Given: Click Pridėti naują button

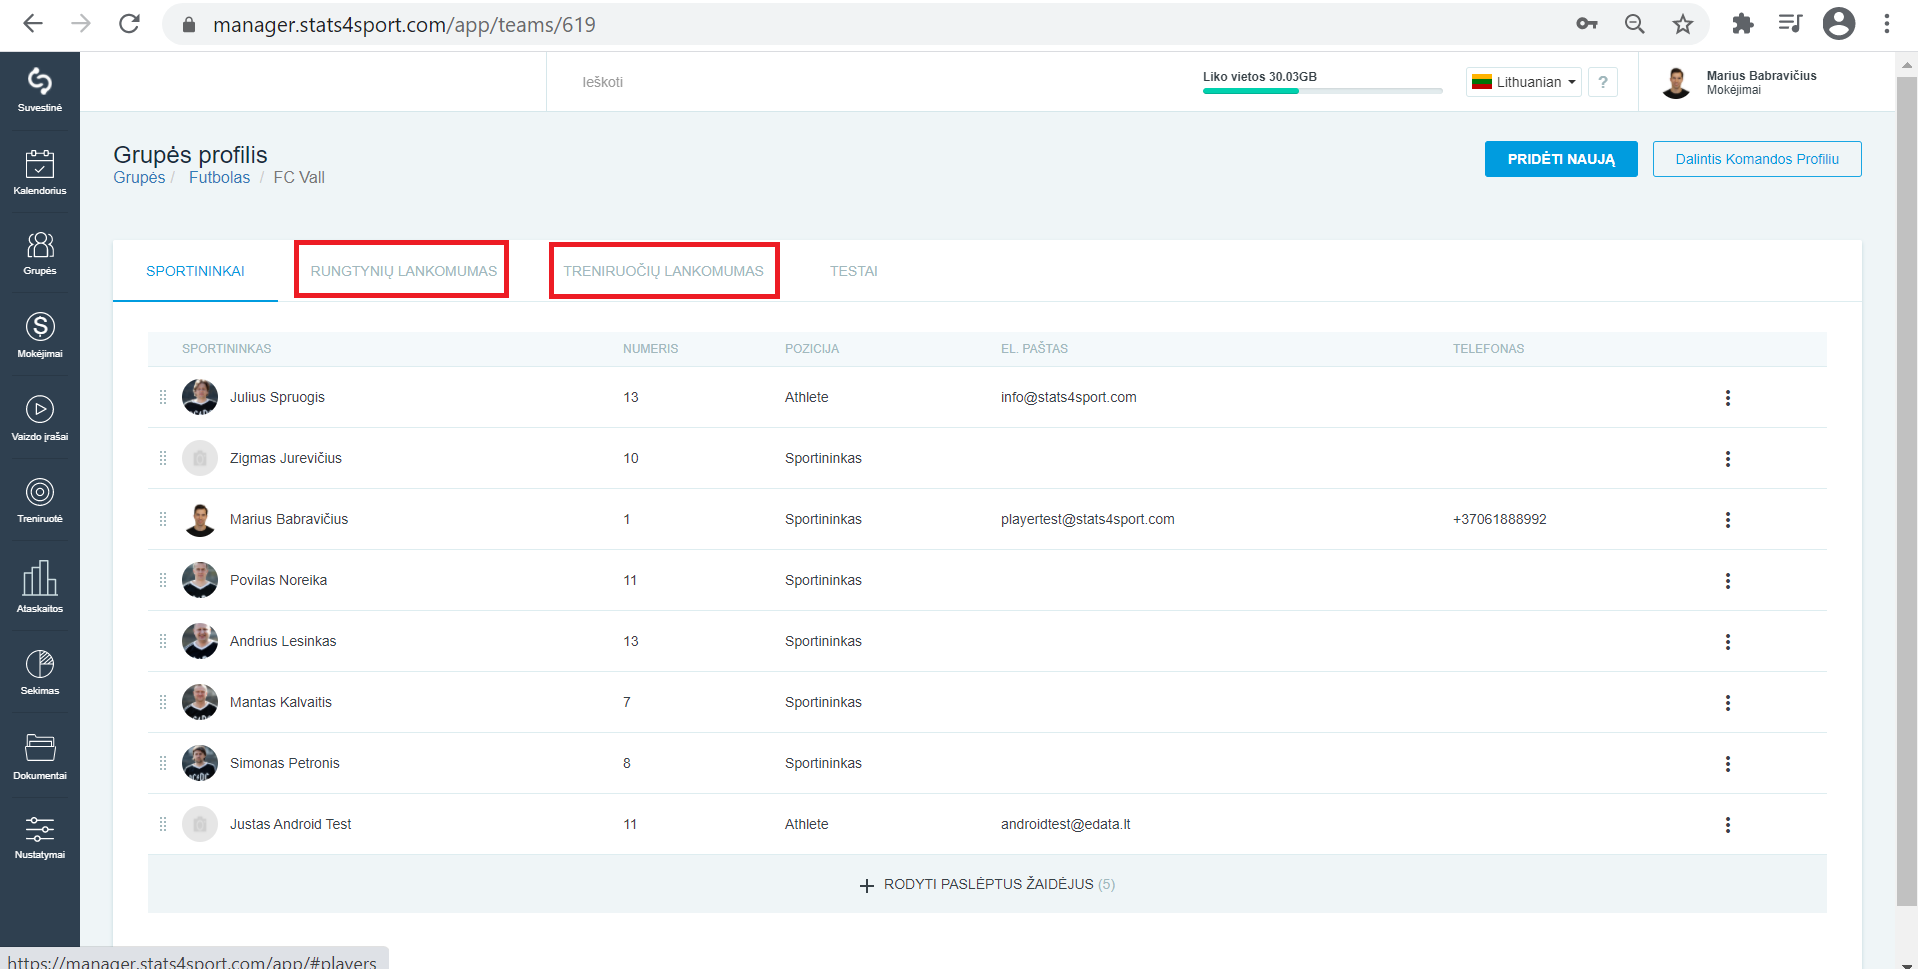Looking at the screenshot, I should click(1561, 159).
